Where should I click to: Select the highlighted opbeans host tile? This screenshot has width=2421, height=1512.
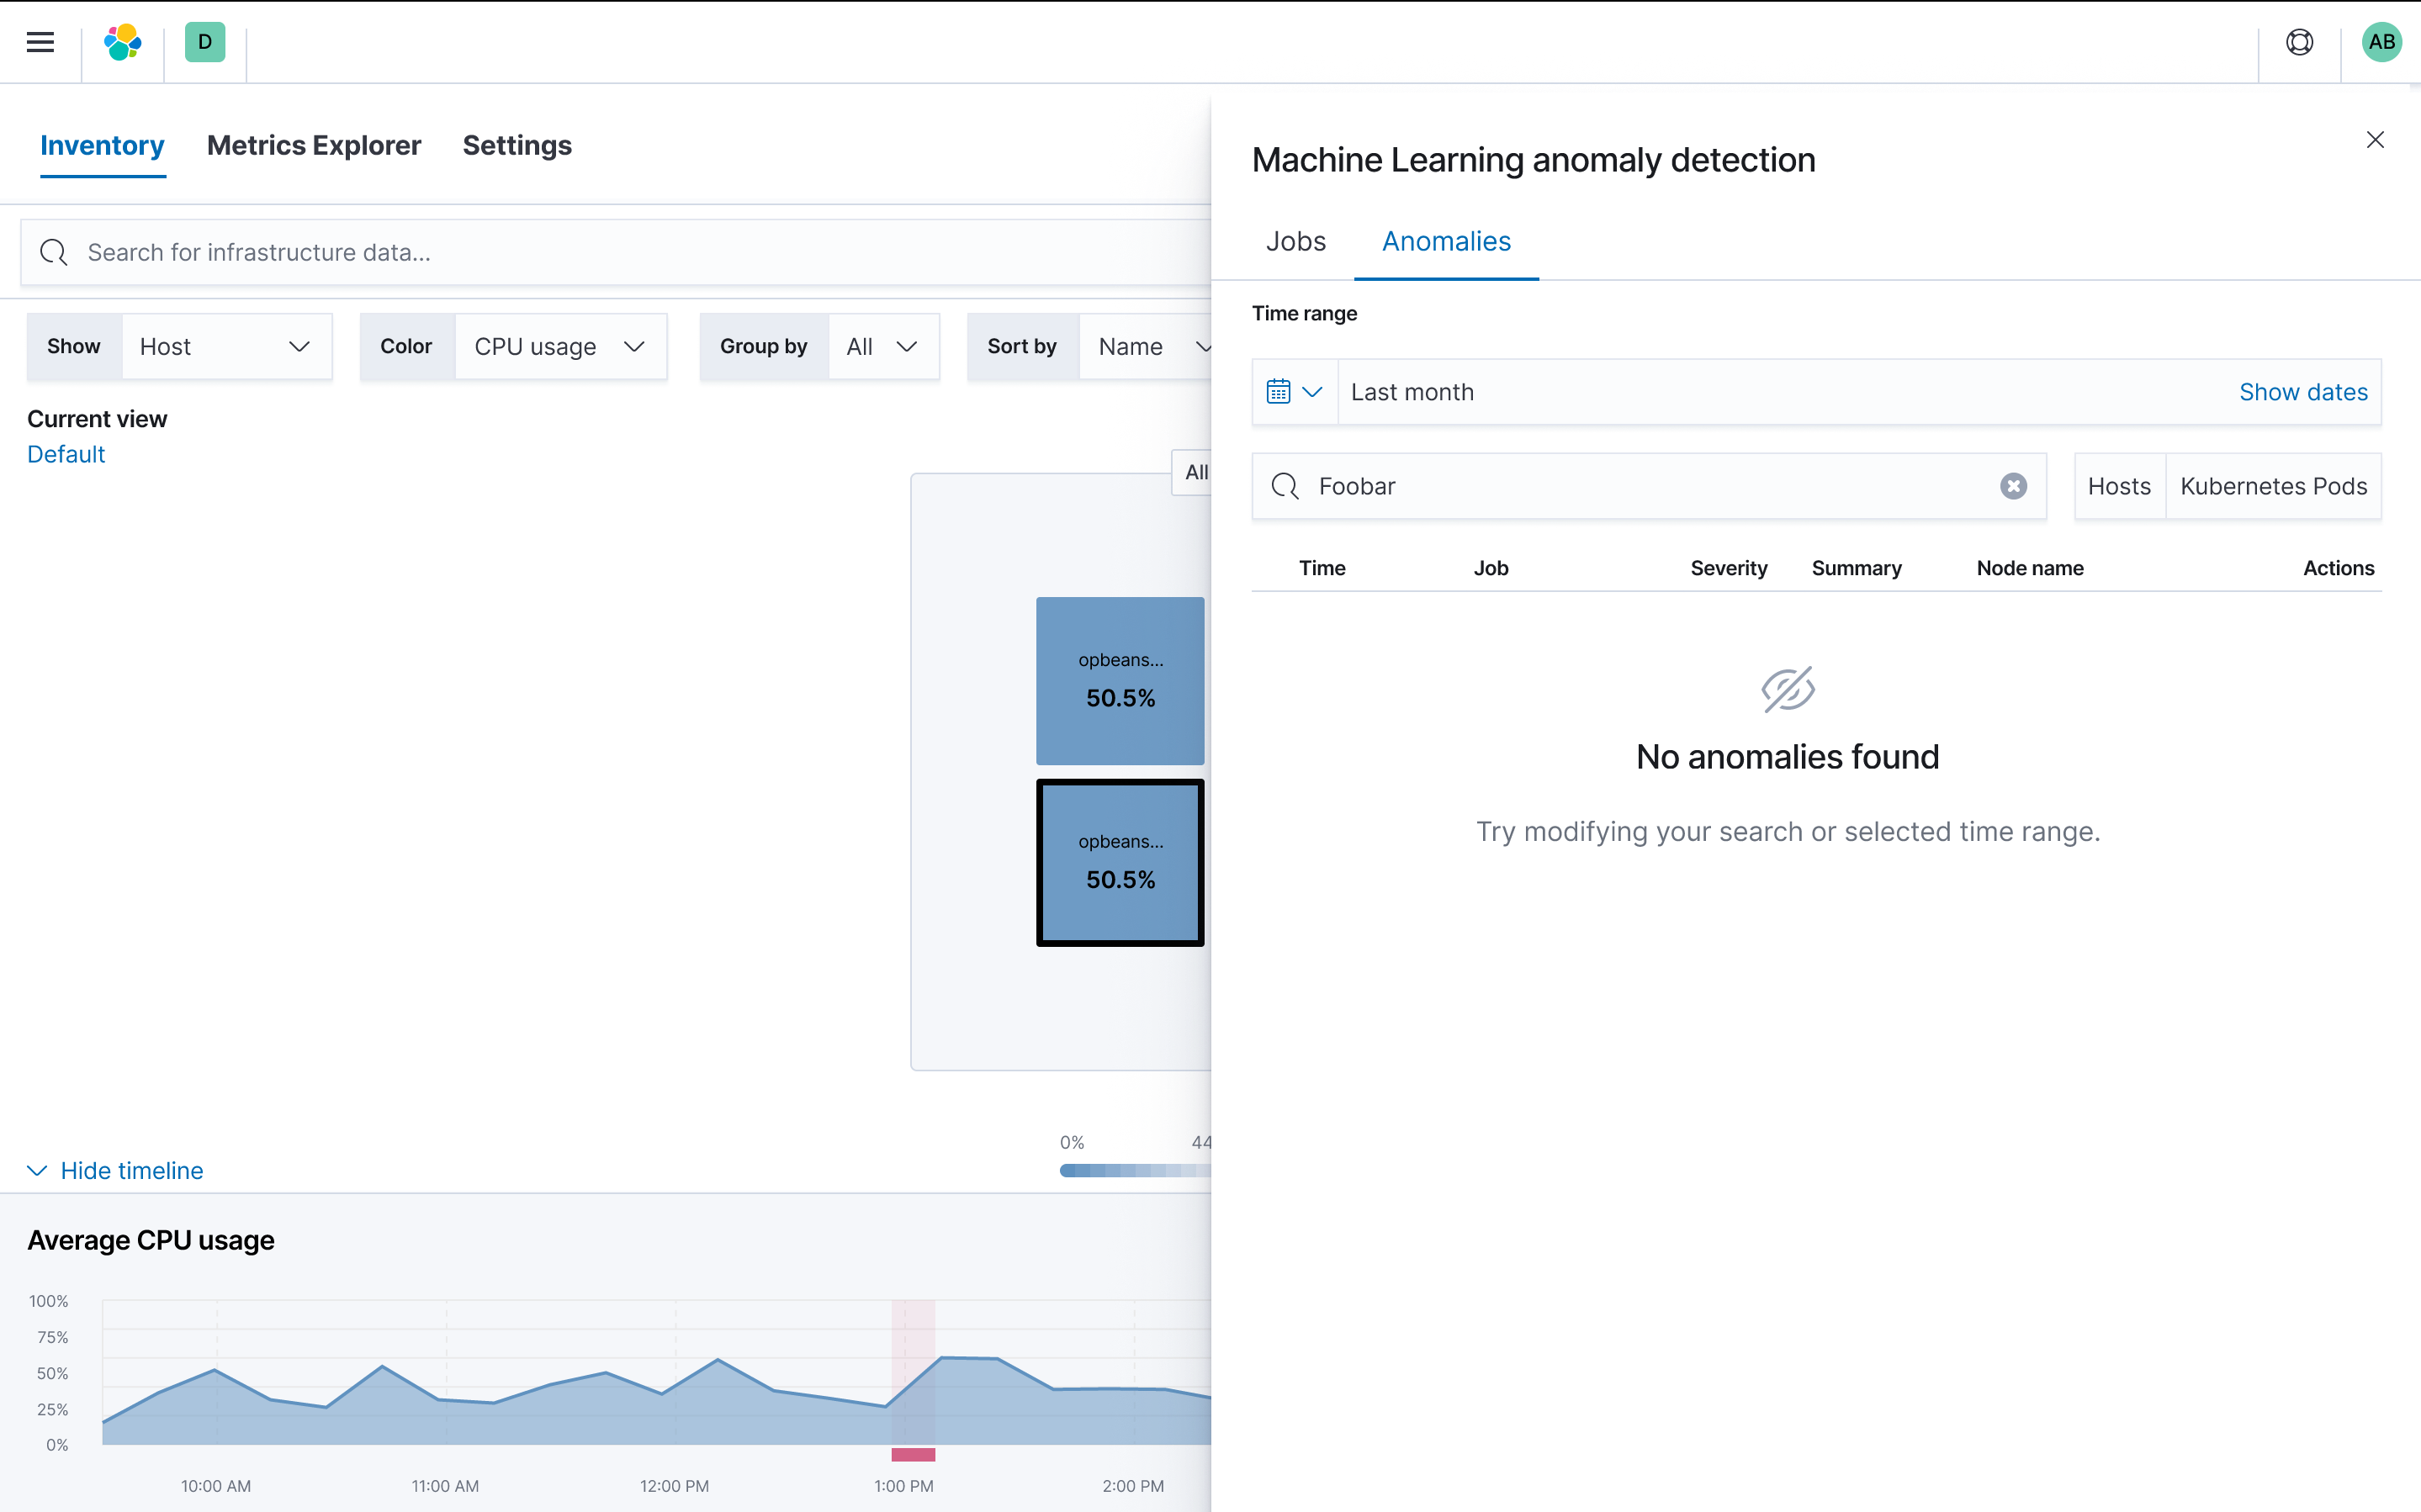[1119, 862]
